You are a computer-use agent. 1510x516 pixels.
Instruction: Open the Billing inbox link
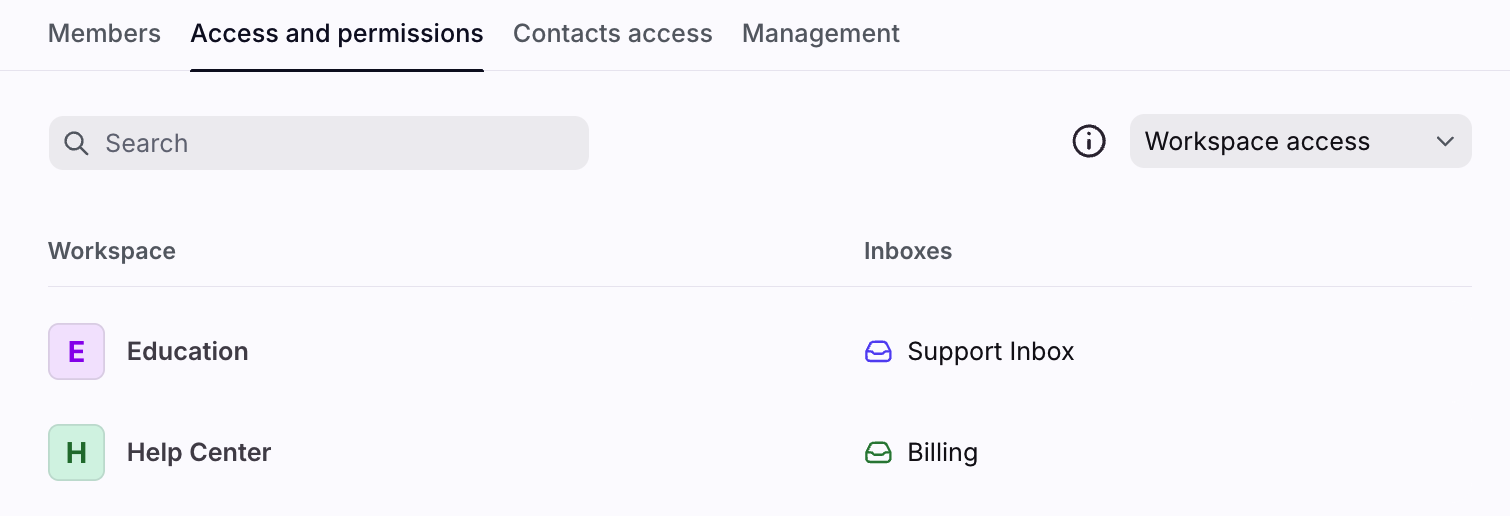tap(942, 453)
